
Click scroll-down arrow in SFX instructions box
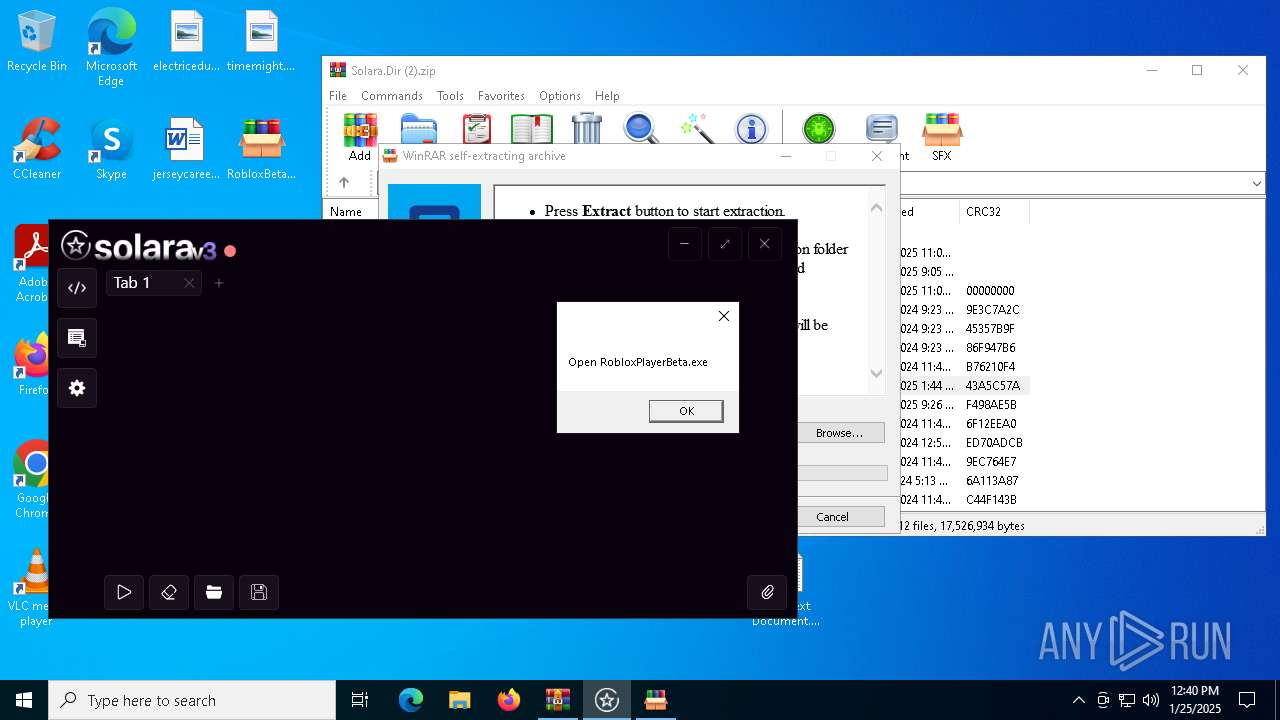pos(876,373)
